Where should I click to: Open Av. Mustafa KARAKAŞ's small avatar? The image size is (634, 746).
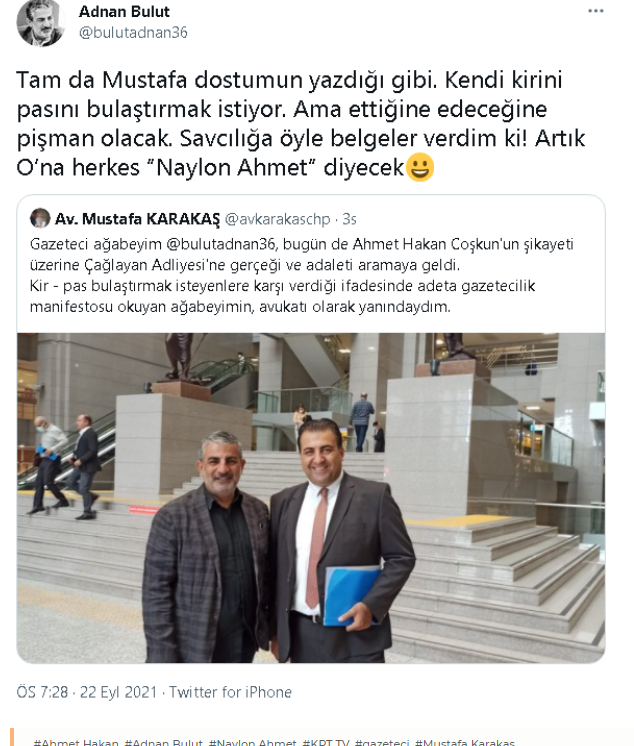[40, 218]
